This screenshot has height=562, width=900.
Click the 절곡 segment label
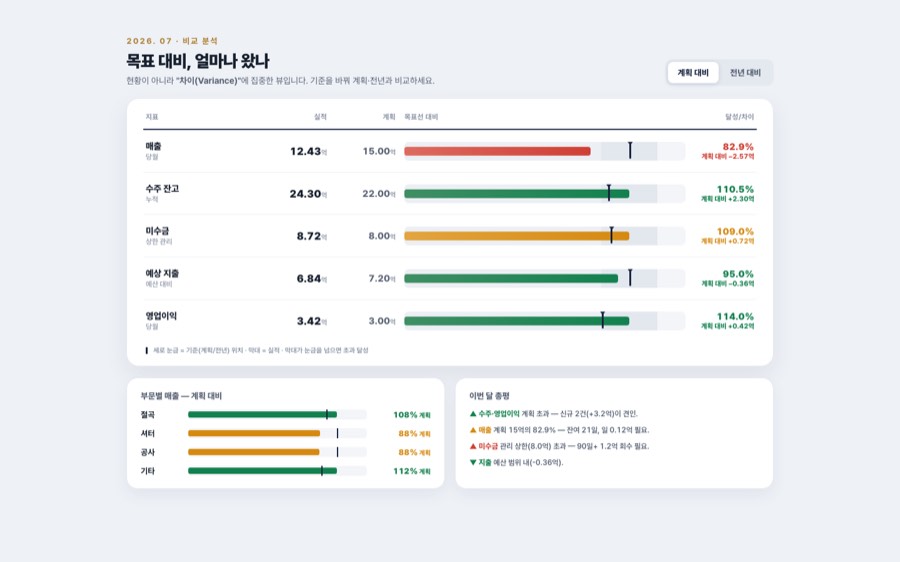[x=148, y=414]
